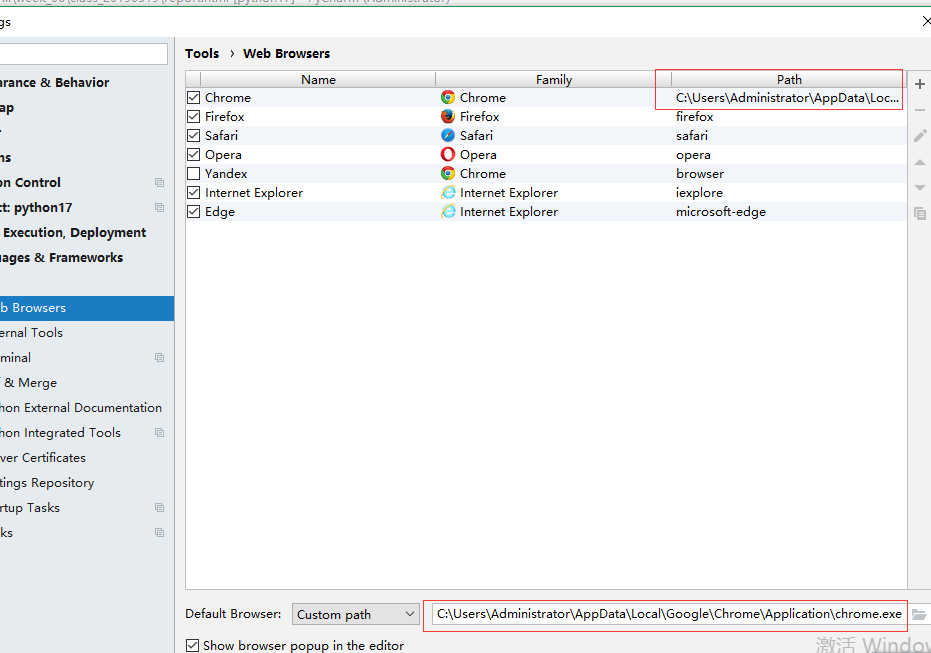The image size is (931, 653).
Task: Select the Firefox browser icon
Action: click(x=449, y=116)
